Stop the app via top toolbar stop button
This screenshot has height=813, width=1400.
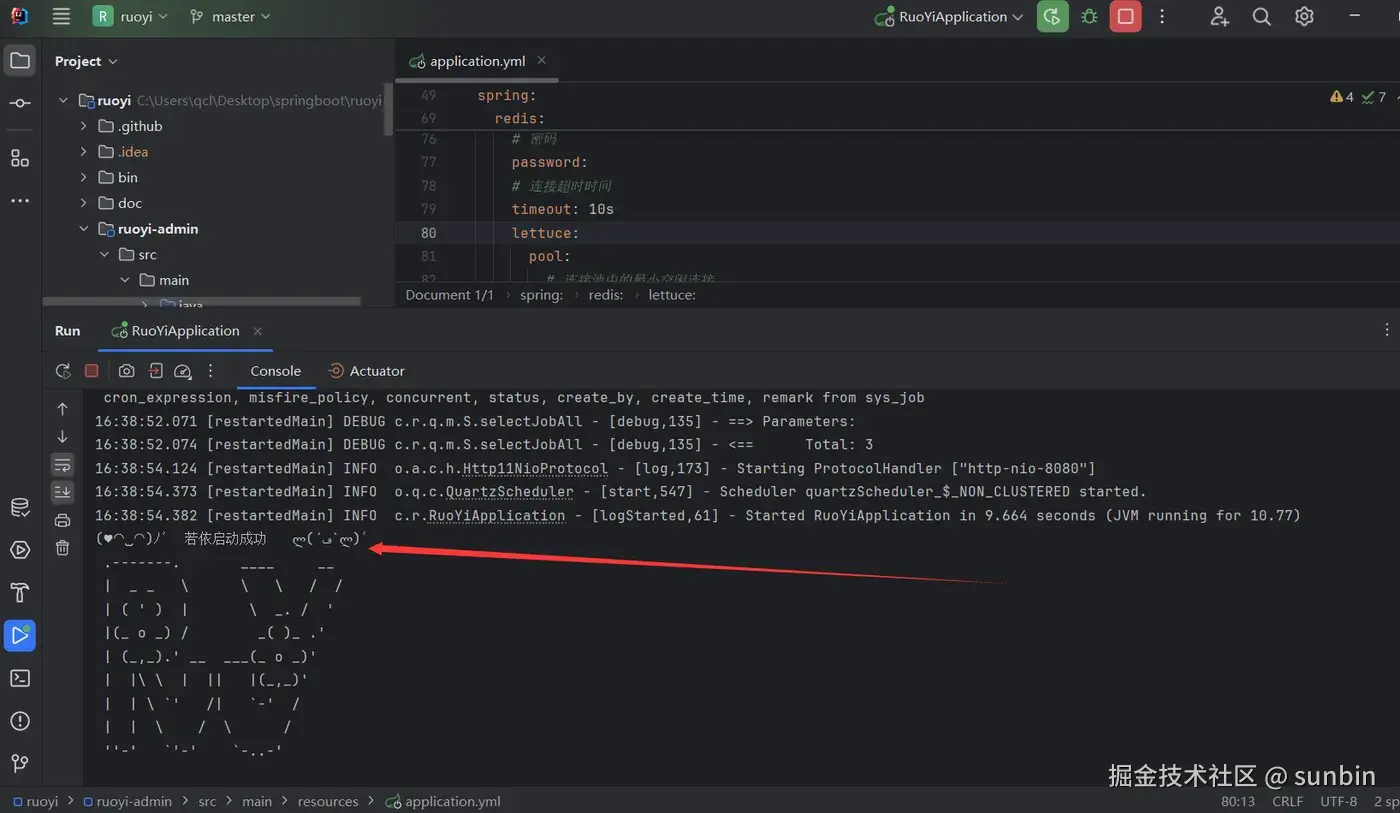1125,17
